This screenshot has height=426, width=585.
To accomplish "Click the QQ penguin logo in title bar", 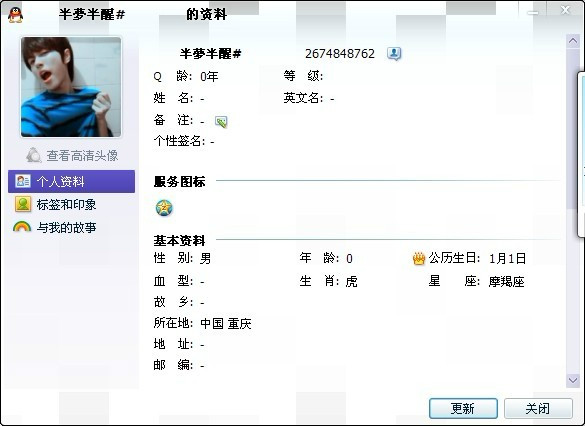I will point(15,15).
